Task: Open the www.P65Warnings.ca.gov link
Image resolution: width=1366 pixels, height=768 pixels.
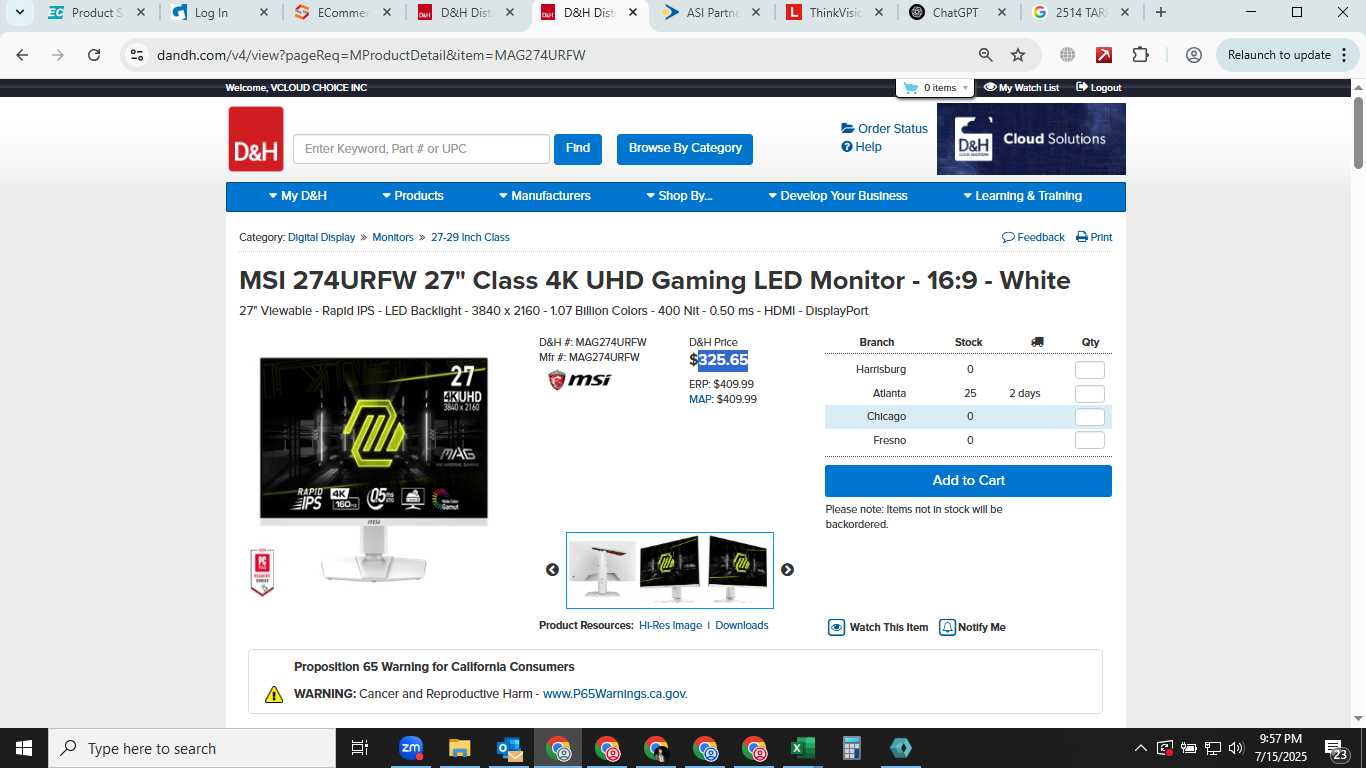Action: coord(615,694)
